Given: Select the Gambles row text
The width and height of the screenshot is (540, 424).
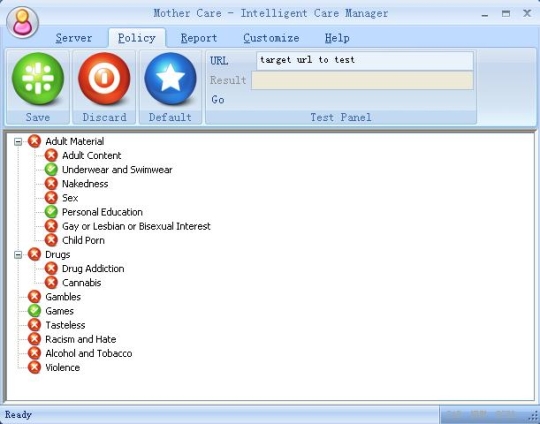Looking at the screenshot, I should click(63, 297).
